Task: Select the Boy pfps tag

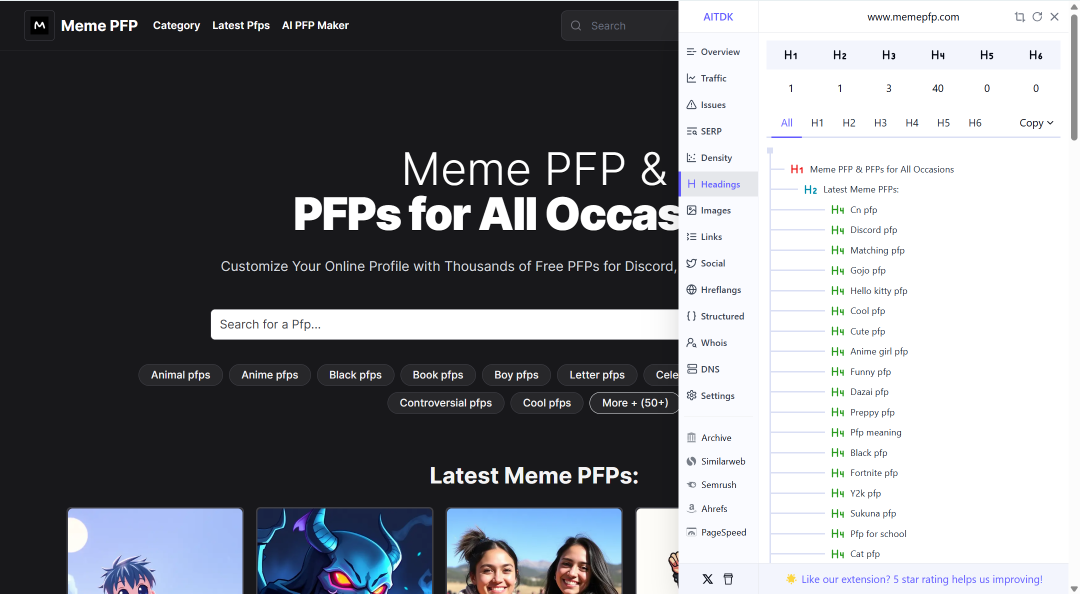Action: click(517, 375)
